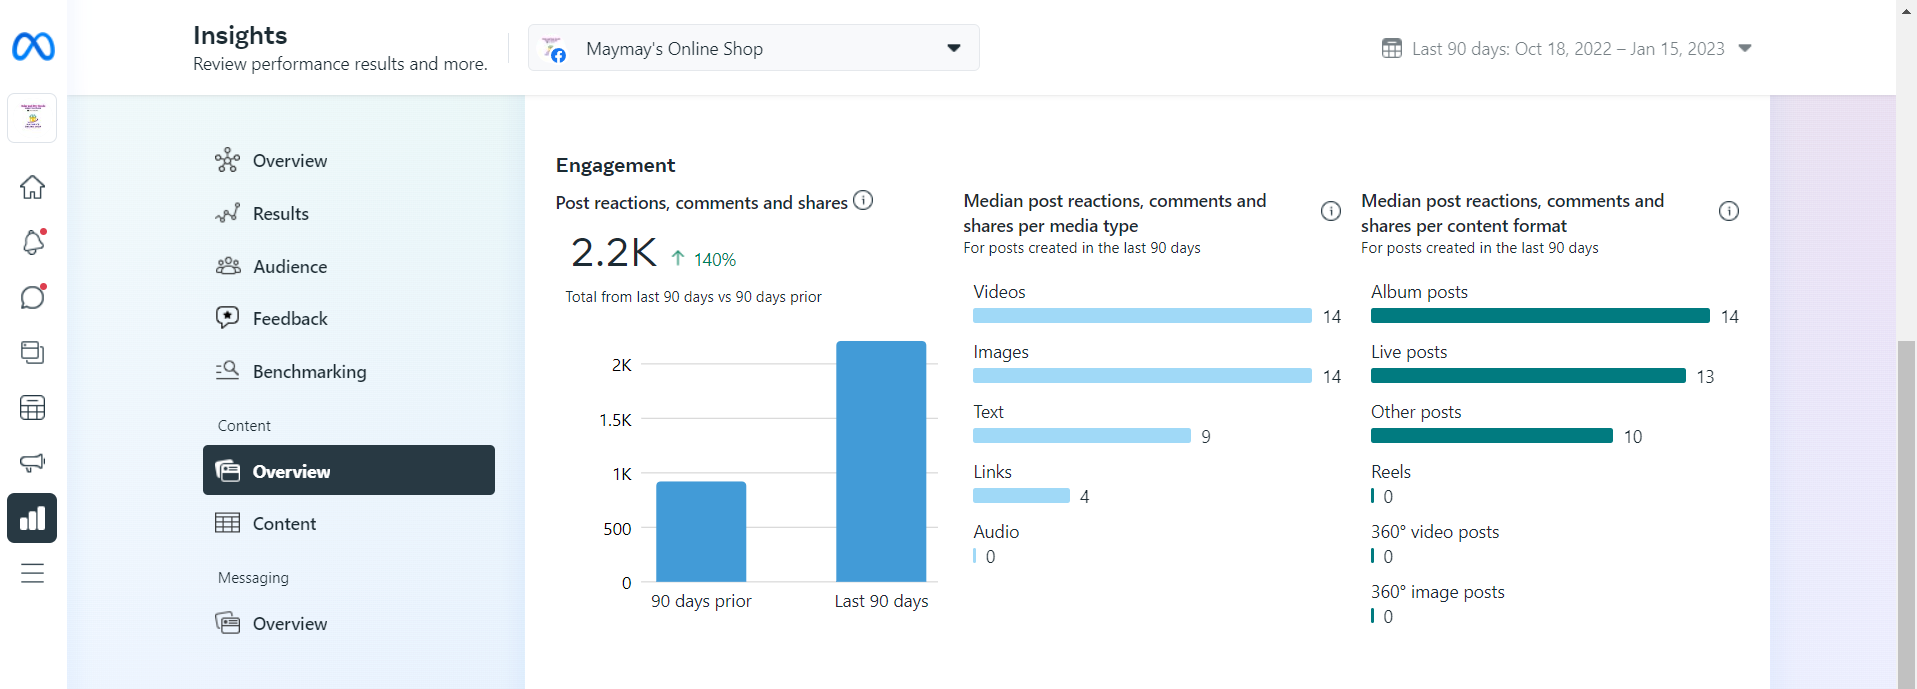Open the Planner calendar grid icon
The height and width of the screenshot is (689, 1917).
tap(33, 408)
